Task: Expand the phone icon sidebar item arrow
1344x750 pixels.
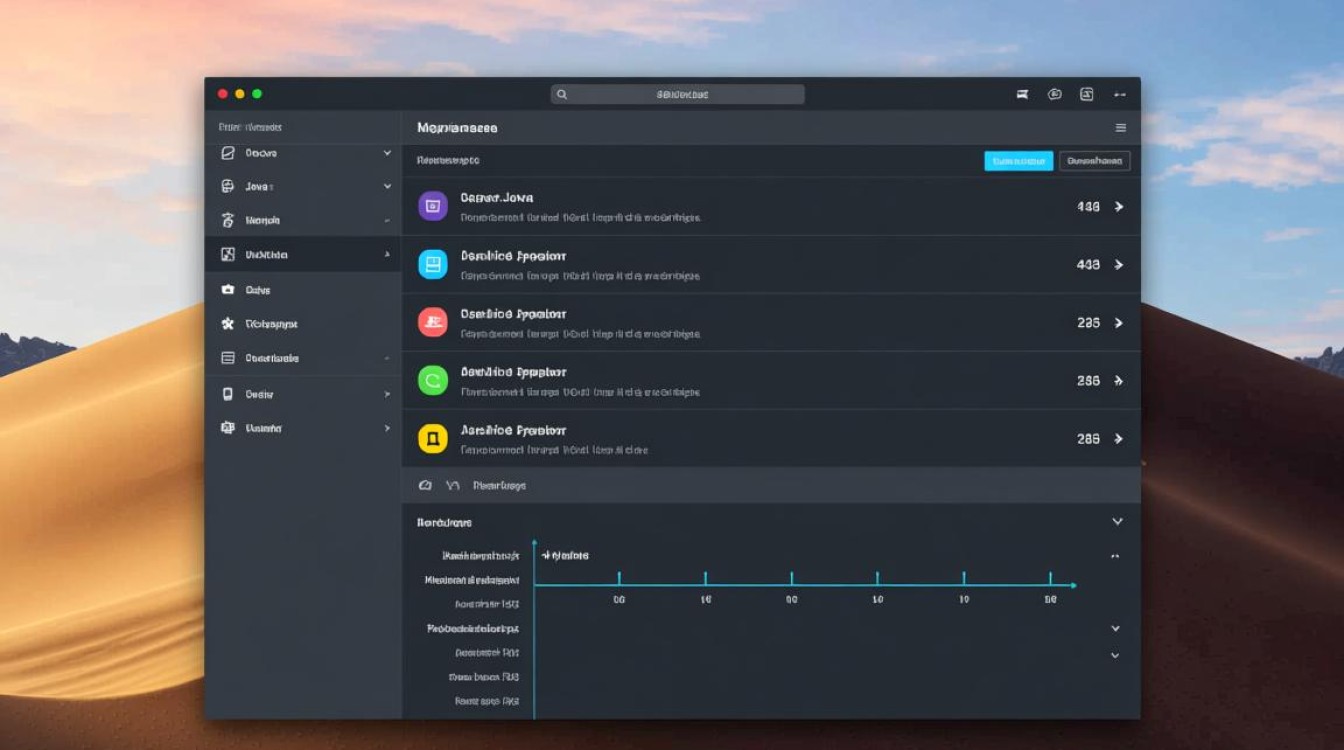Action: tap(387, 395)
